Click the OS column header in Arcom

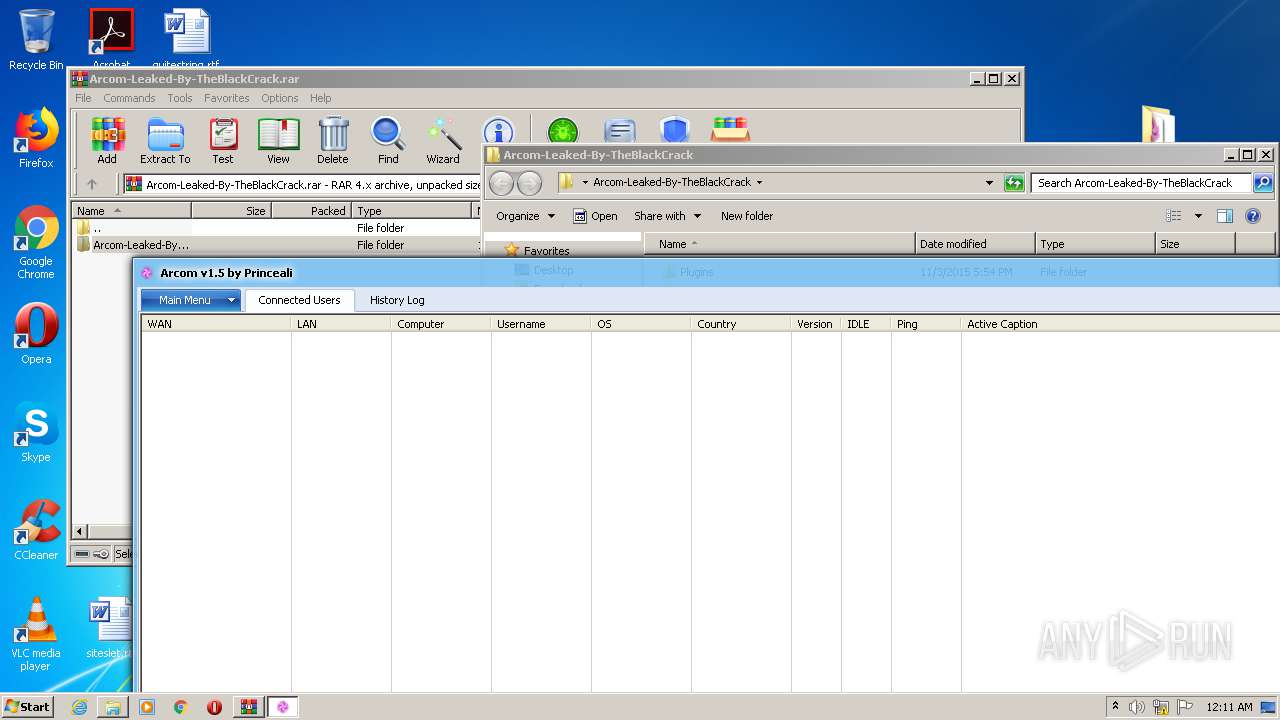[641, 324]
